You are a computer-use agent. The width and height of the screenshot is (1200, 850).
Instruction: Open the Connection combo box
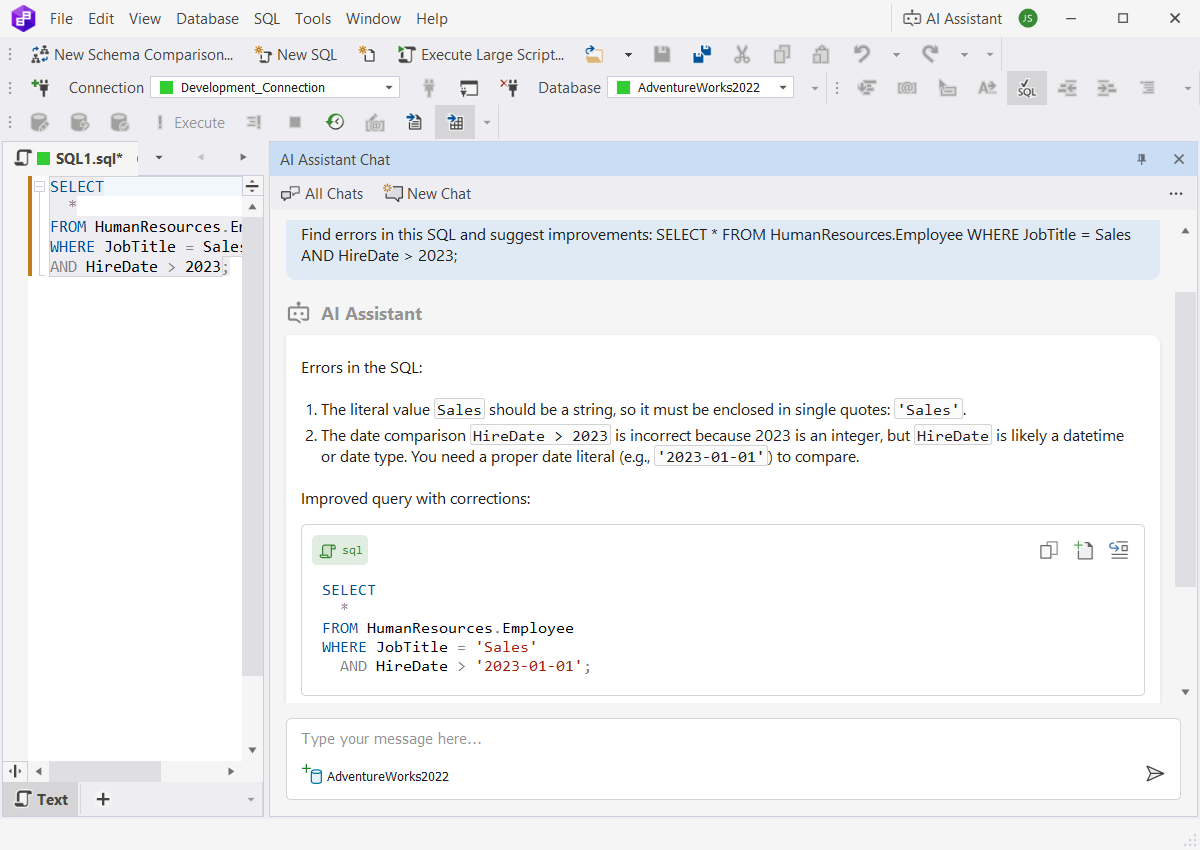coord(275,87)
